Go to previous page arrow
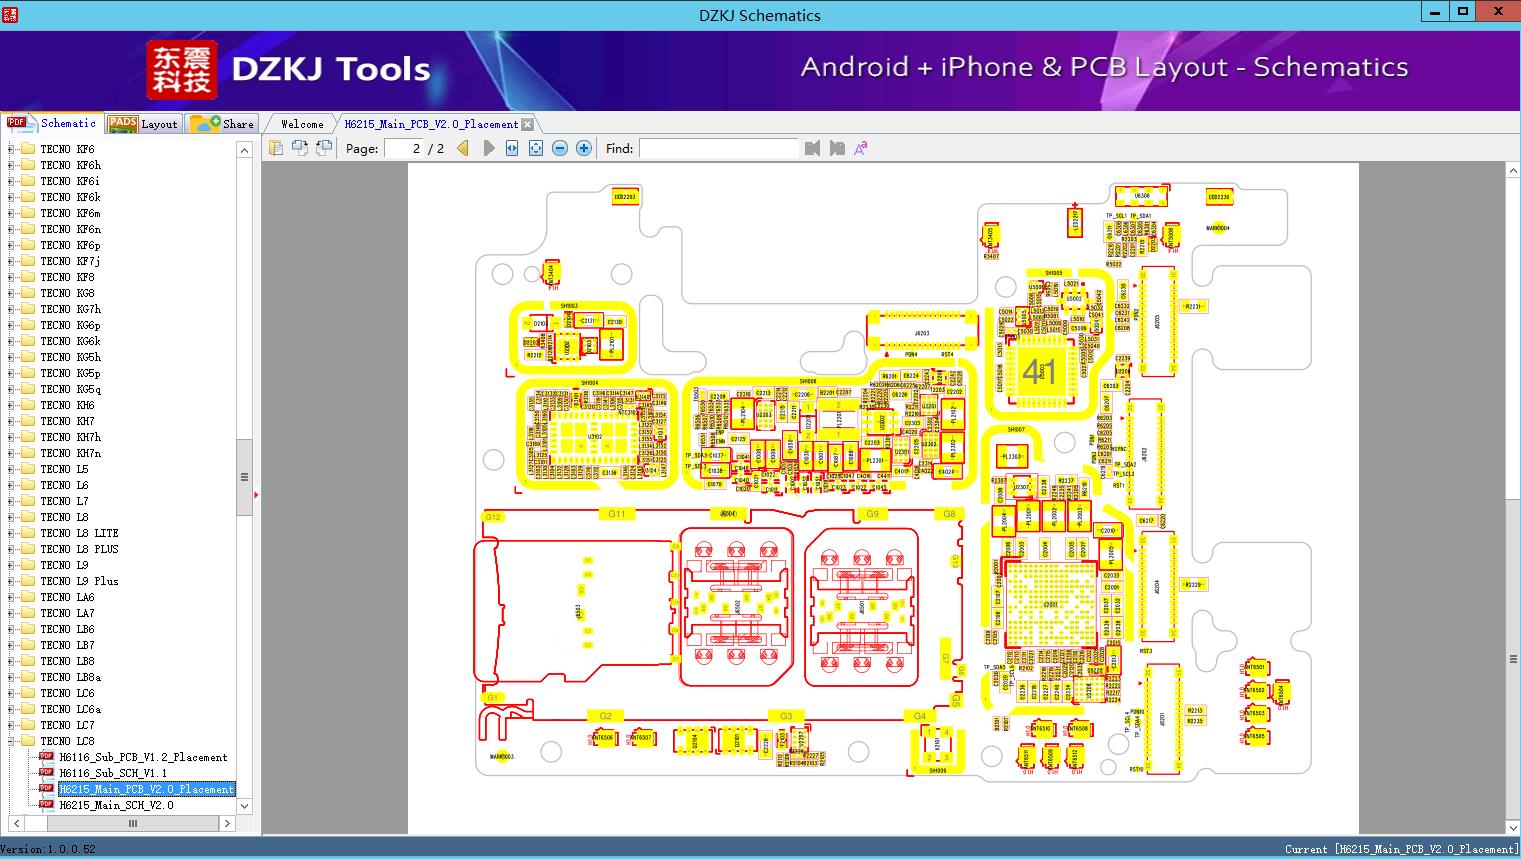 click(x=463, y=148)
